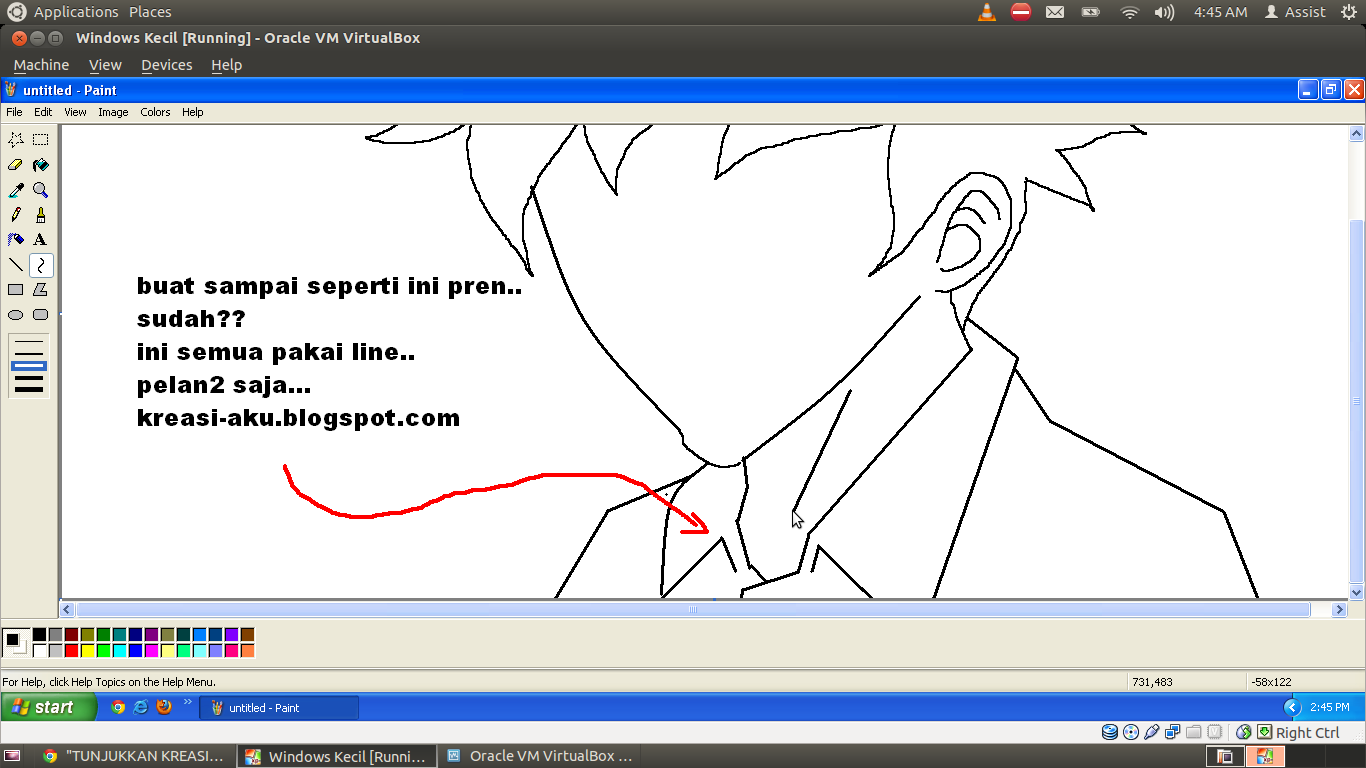The width and height of the screenshot is (1366, 768).
Task: Click the VirtualBox USB devices icon
Action: (x=1152, y=732)
